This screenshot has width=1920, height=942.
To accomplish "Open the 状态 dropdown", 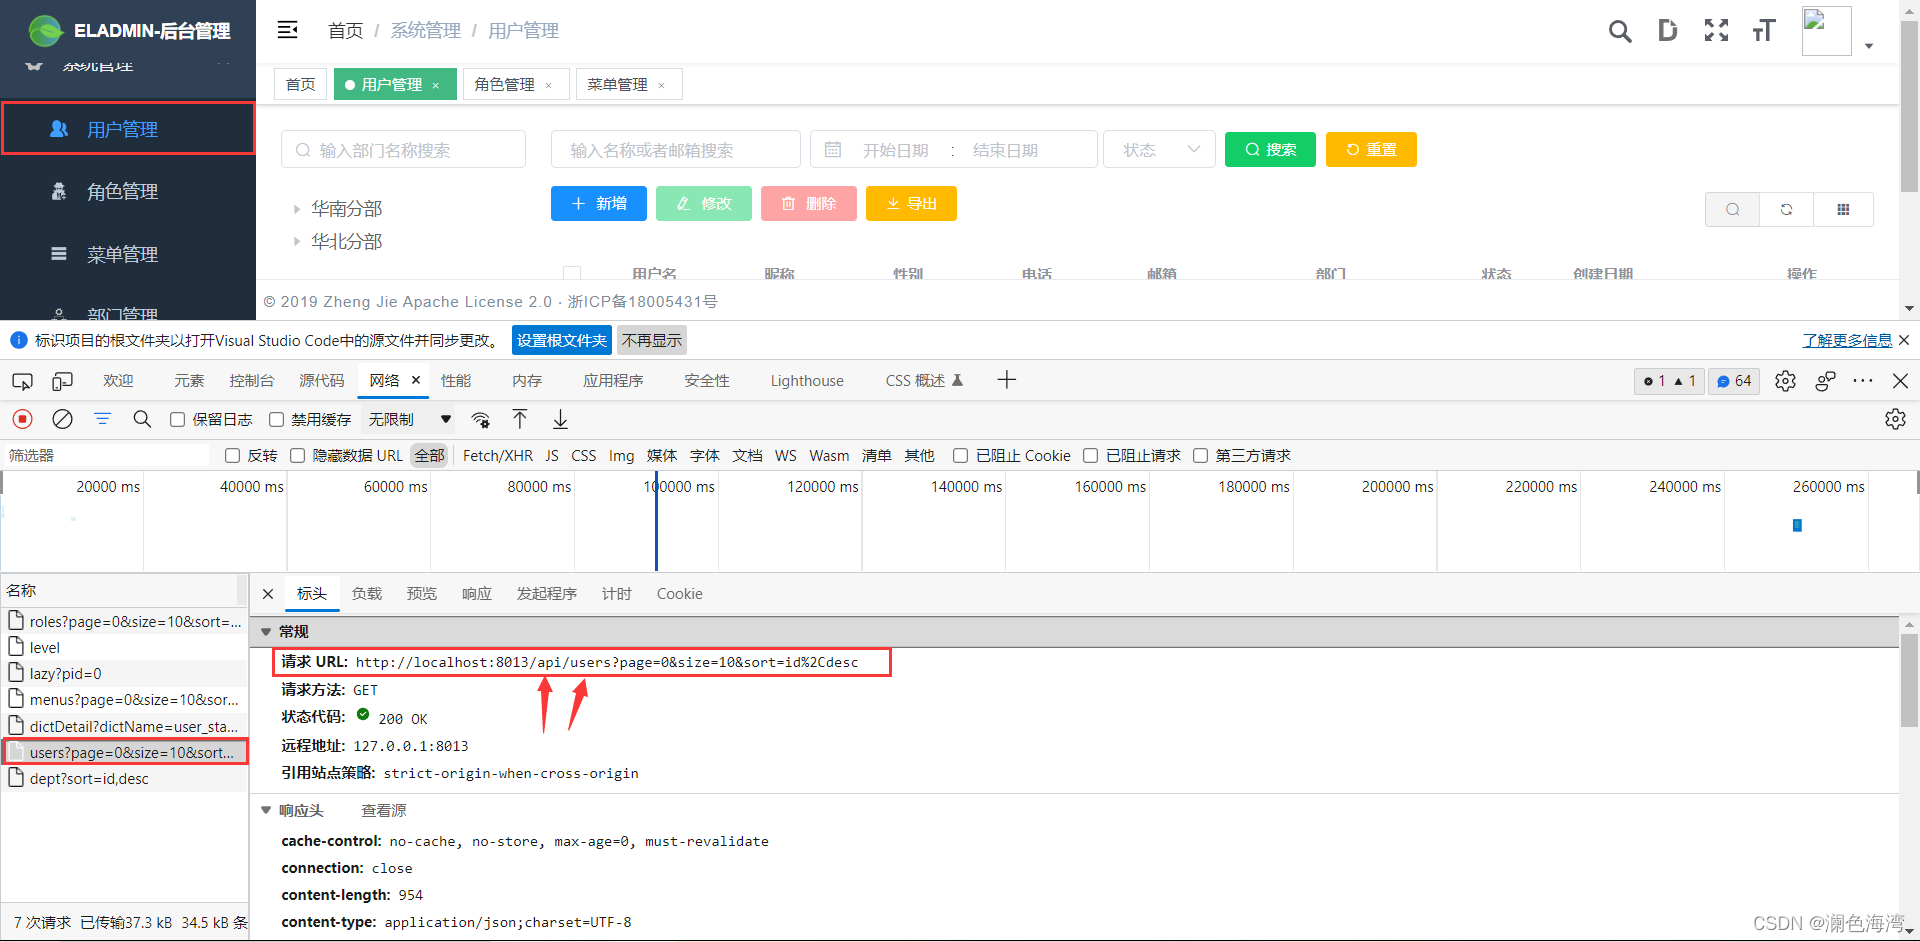I will [1159, 150].
